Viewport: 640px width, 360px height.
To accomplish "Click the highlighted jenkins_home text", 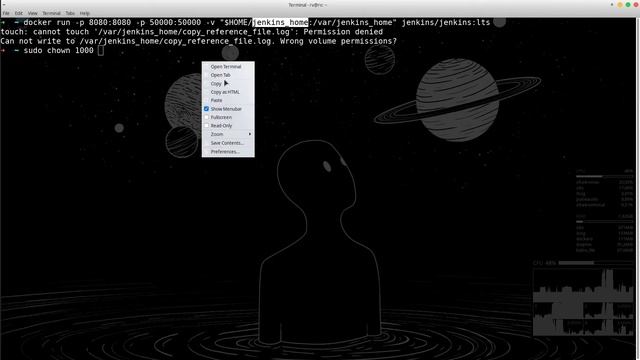I will click(280, 22).
